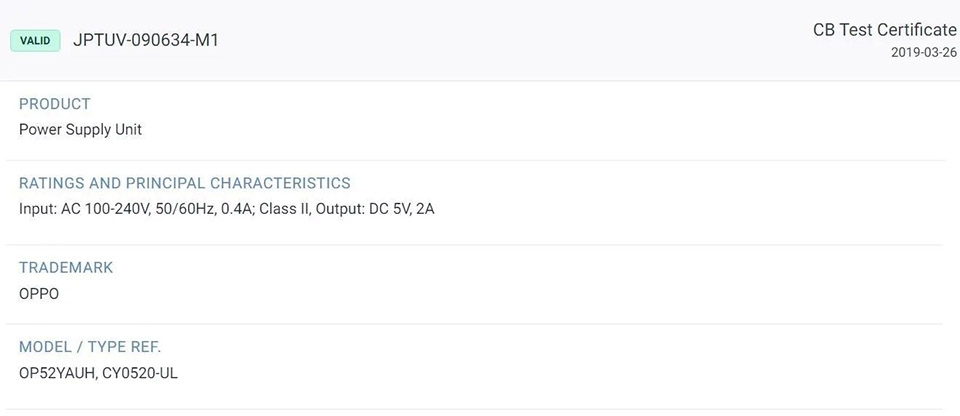The image size is (960, 416).
Task: Select certificate number JPTUV-090634-M1
Action: click(x=146, y=40)
